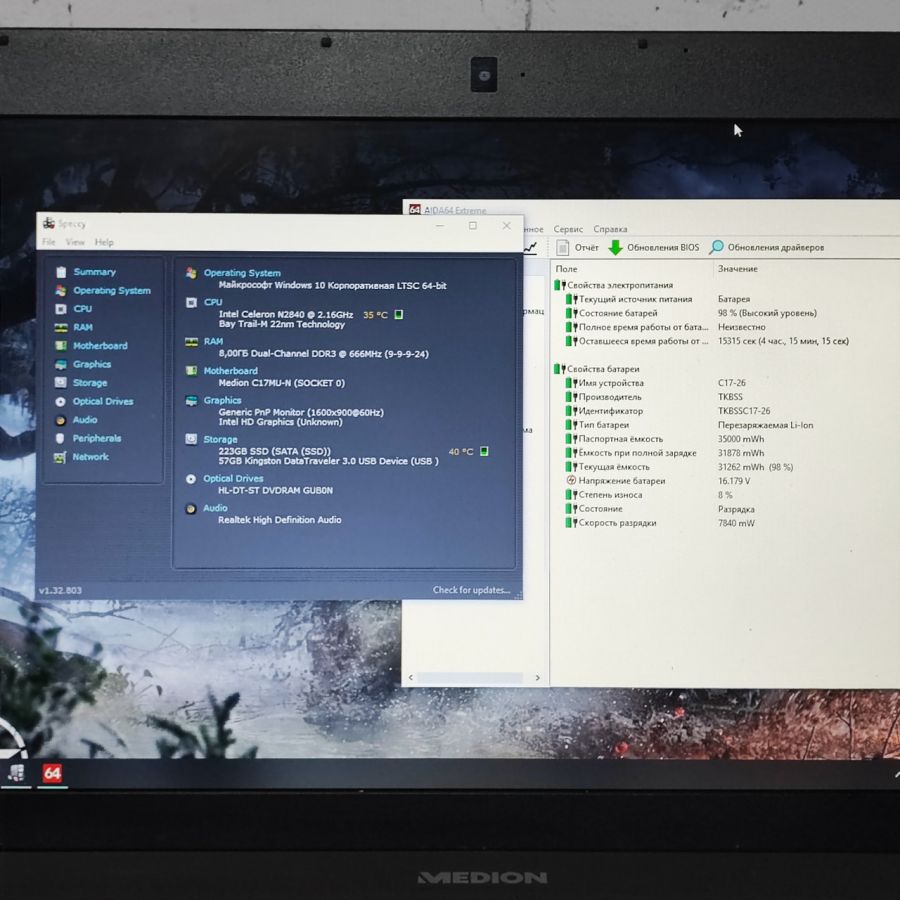Click Обновления BIOS in AIDA64 toolbar
900x900 pixels.
pos(654,247)
